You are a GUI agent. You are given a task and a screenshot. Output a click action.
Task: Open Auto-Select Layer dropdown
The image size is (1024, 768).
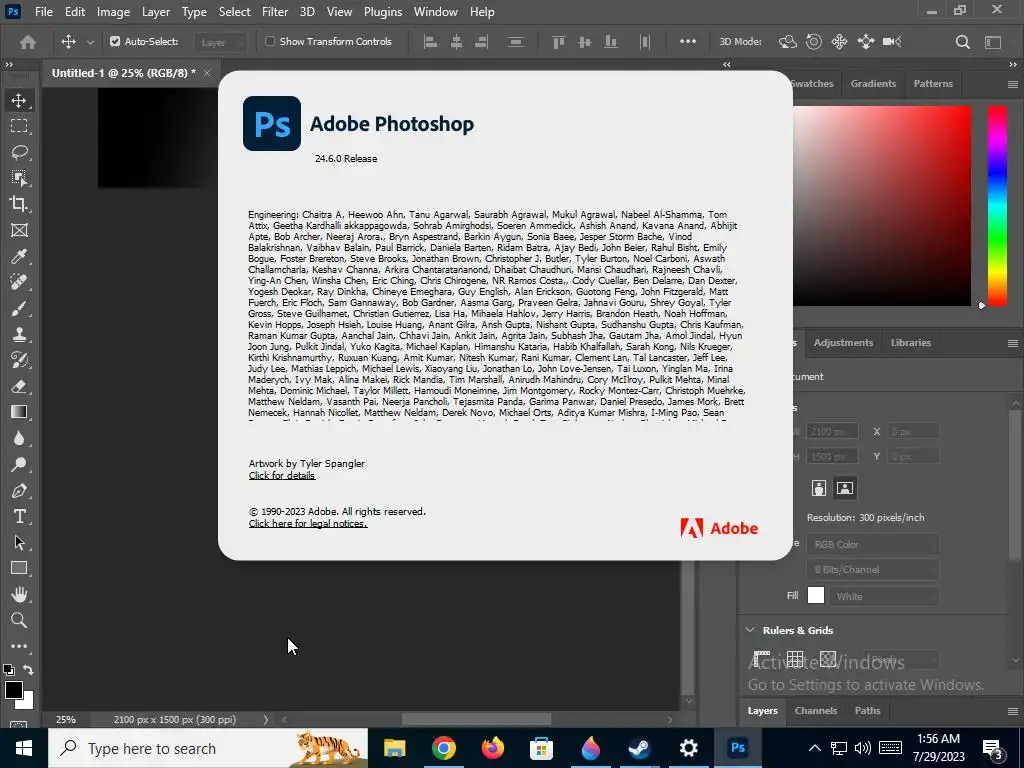(x=221, y=42)
